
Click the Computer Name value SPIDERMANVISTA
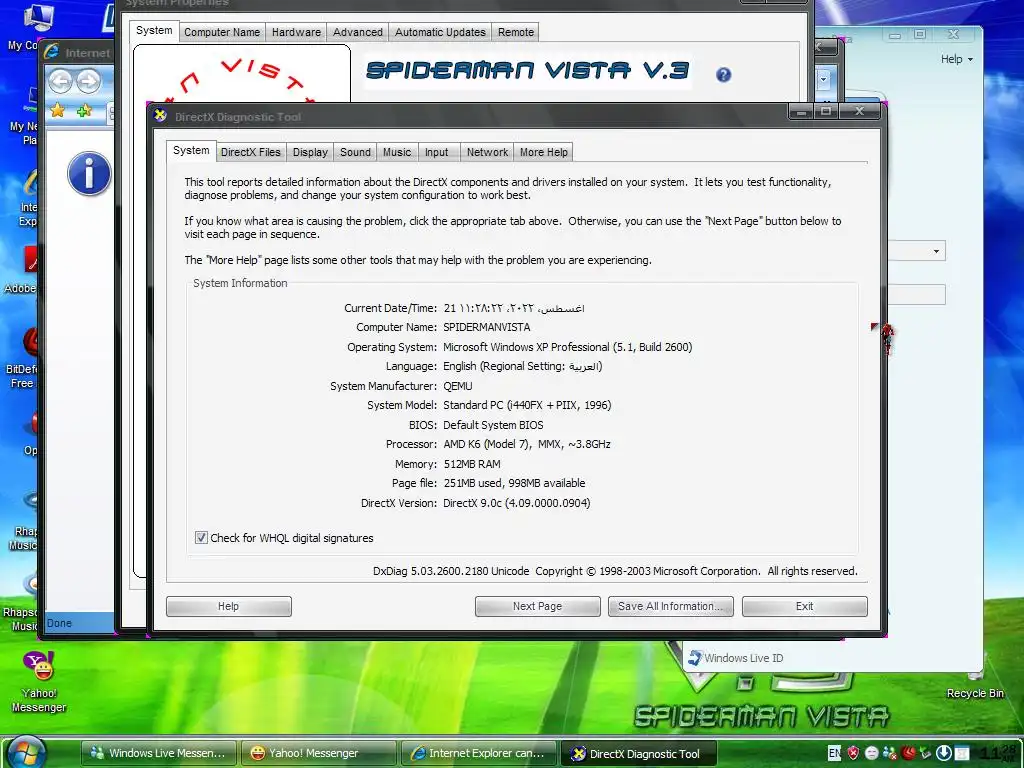click(487, 327)
